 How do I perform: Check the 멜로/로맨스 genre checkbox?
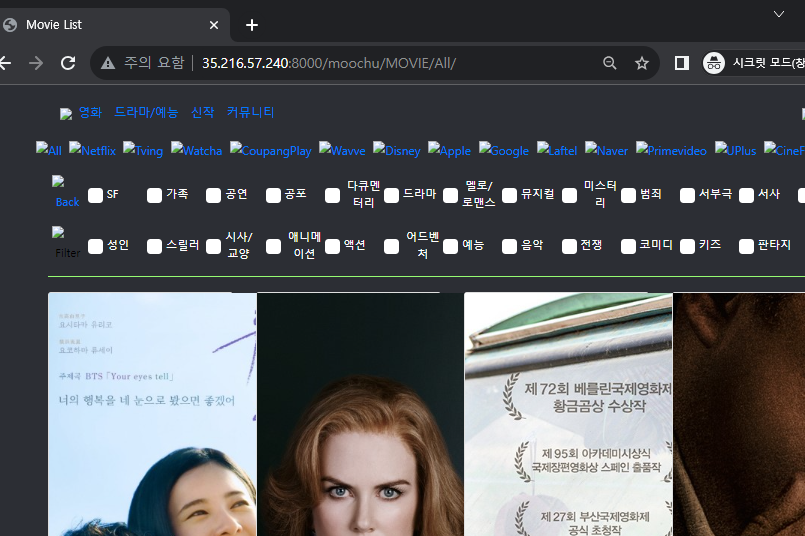451,195
